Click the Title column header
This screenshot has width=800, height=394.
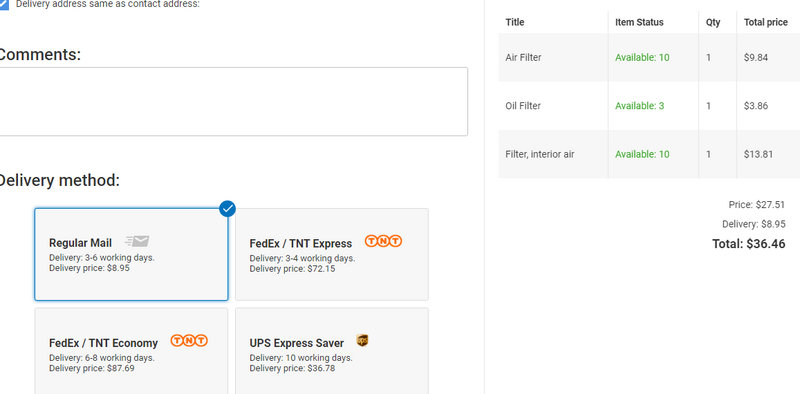(x=515, y=22)
